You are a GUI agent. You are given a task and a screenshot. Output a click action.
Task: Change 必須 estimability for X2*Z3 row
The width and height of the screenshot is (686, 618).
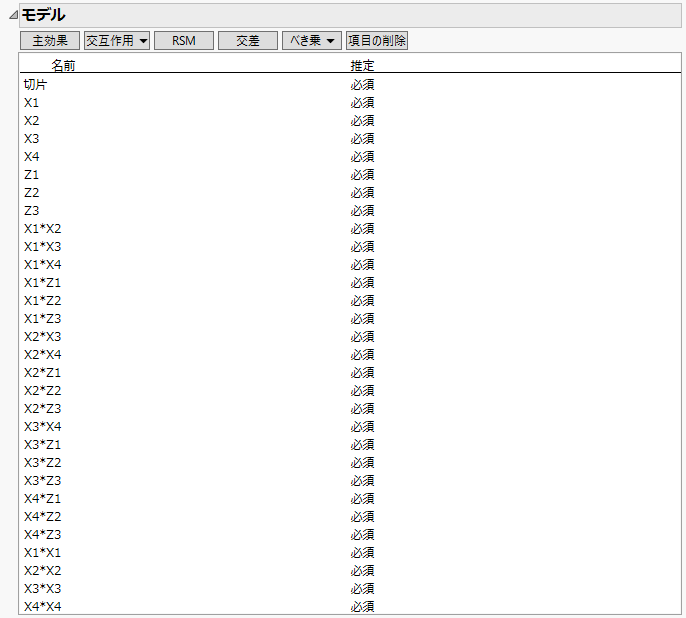pos(362,409)
